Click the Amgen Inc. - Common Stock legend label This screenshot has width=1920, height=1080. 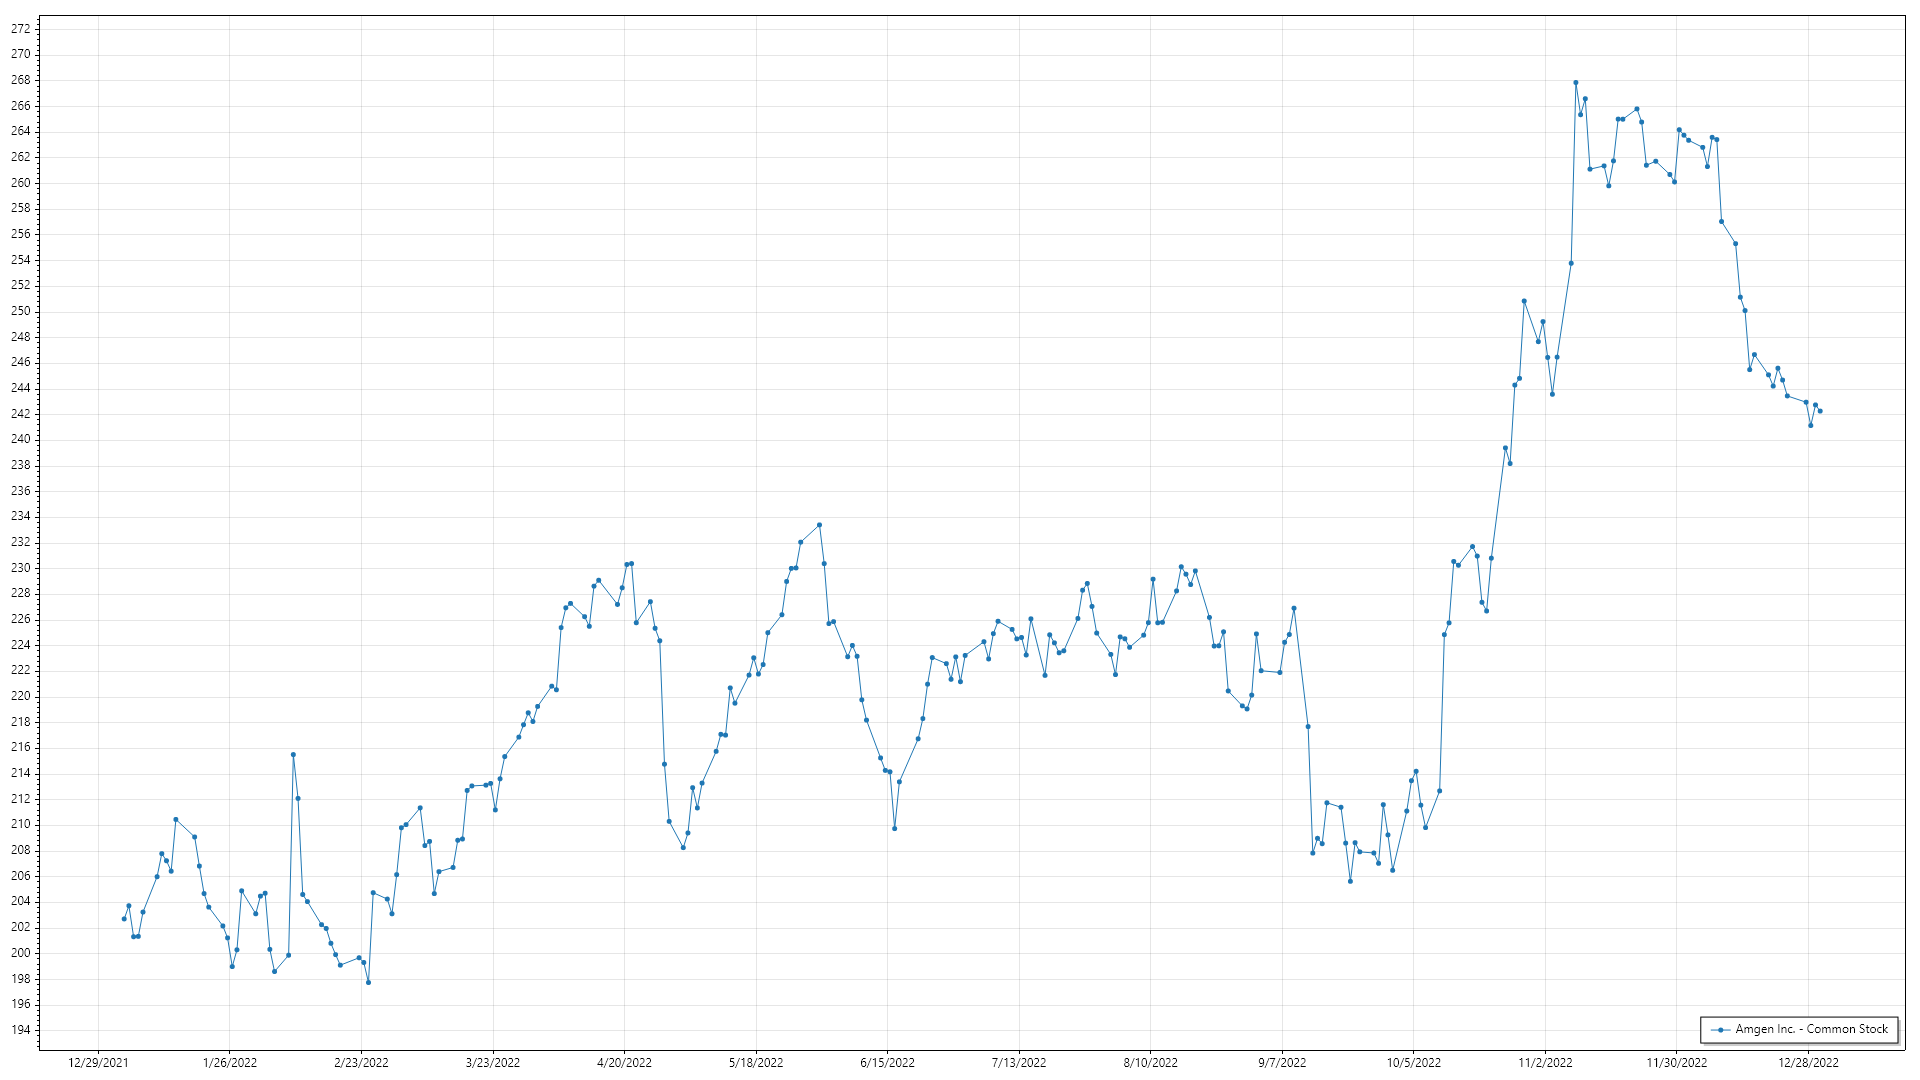(x=1811, y=1029)
